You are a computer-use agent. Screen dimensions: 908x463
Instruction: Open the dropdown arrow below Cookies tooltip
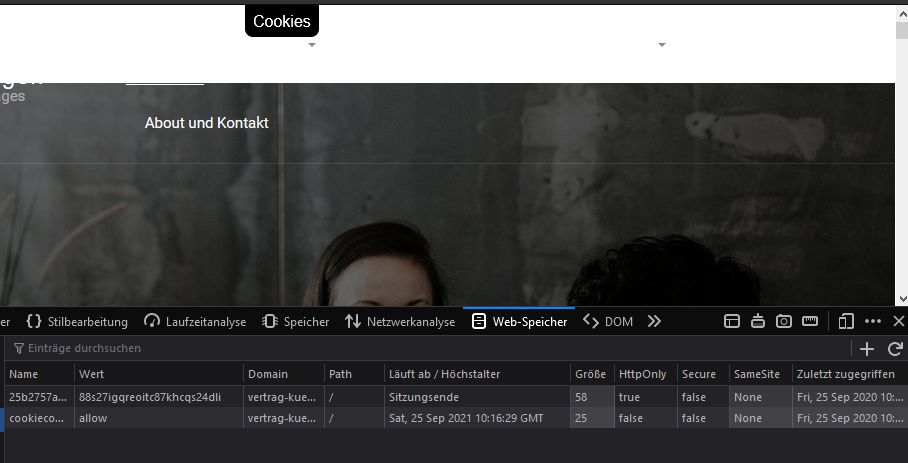[312, 45]
